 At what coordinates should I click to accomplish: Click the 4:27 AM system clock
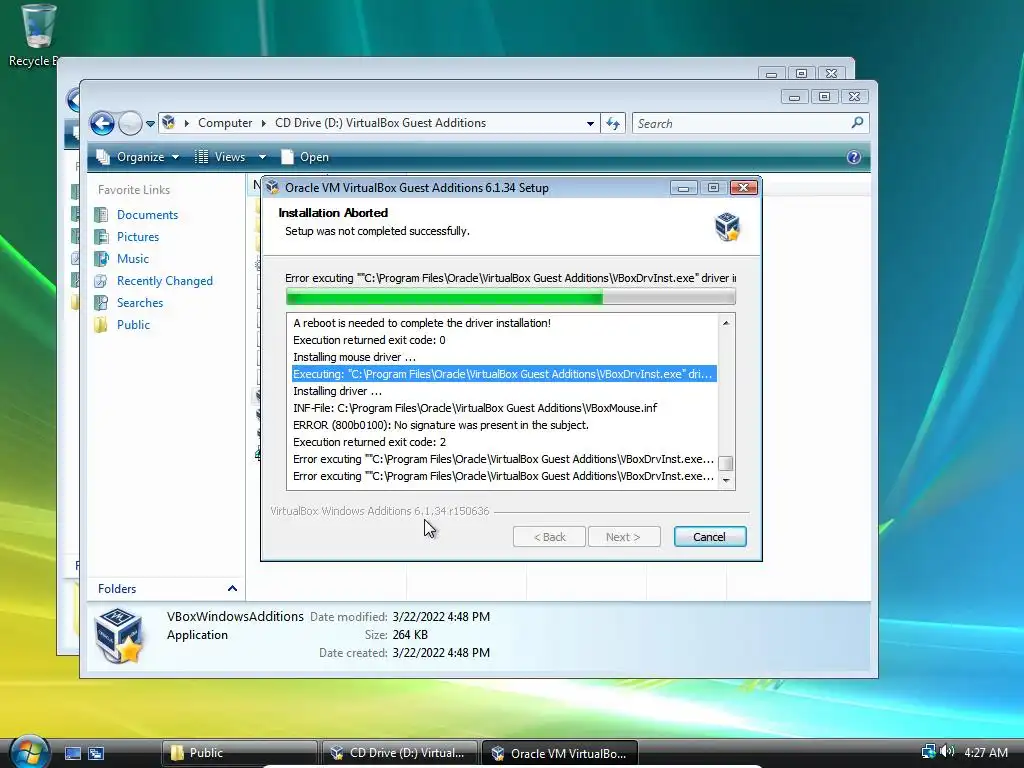click(x=985, y=752)
